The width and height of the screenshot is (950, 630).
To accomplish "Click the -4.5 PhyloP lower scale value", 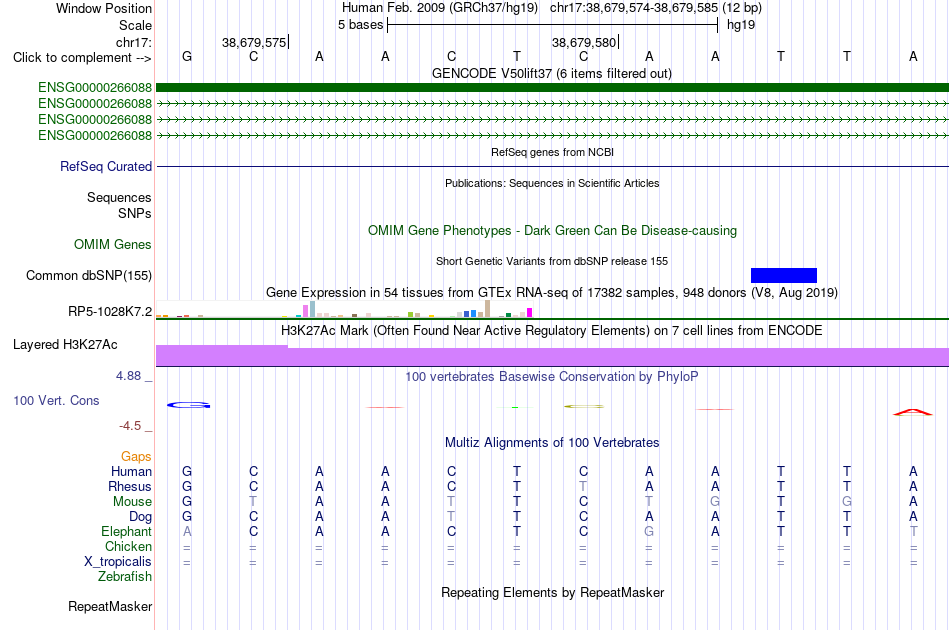I will (x=130, y=426).
